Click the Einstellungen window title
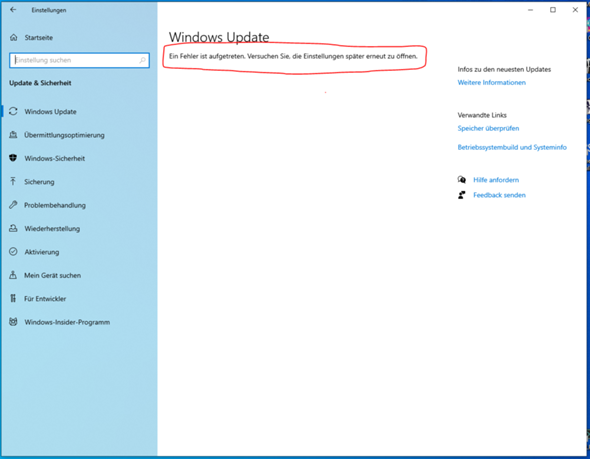The width and height of the screenshot is (590, 459). pos(49,10)
